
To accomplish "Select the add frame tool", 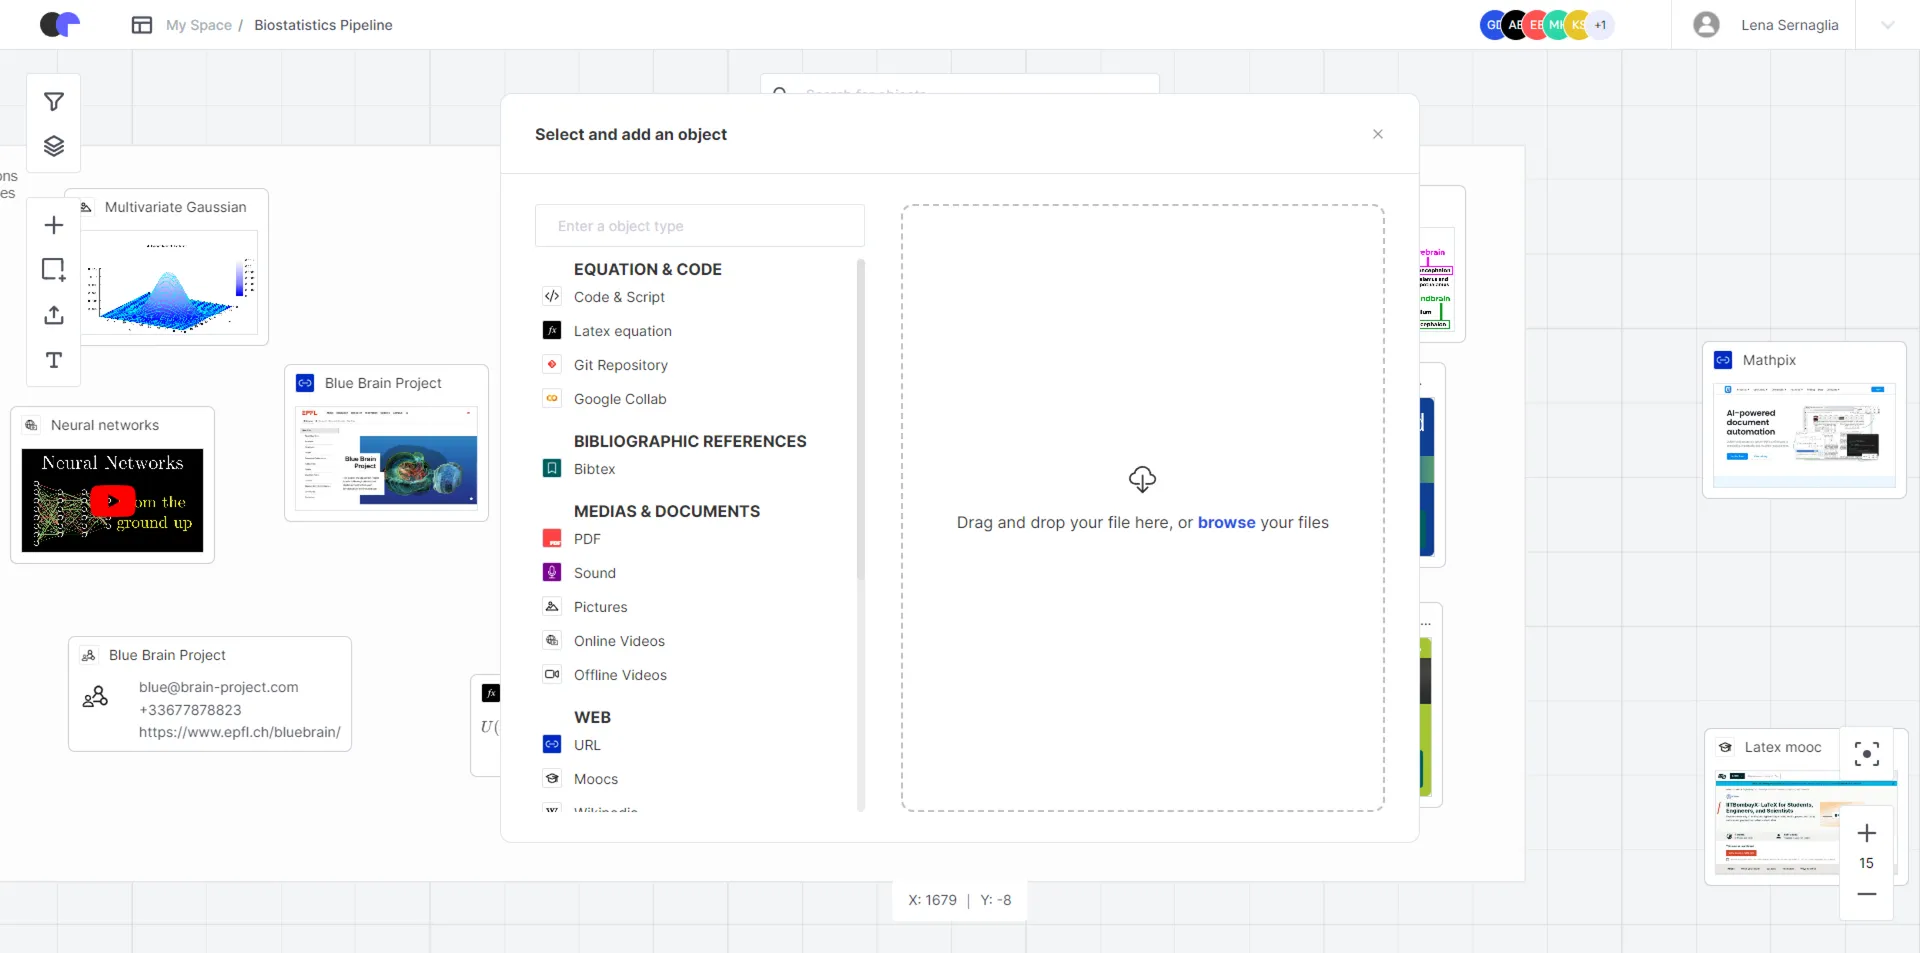I will click(x=54, y=270).
